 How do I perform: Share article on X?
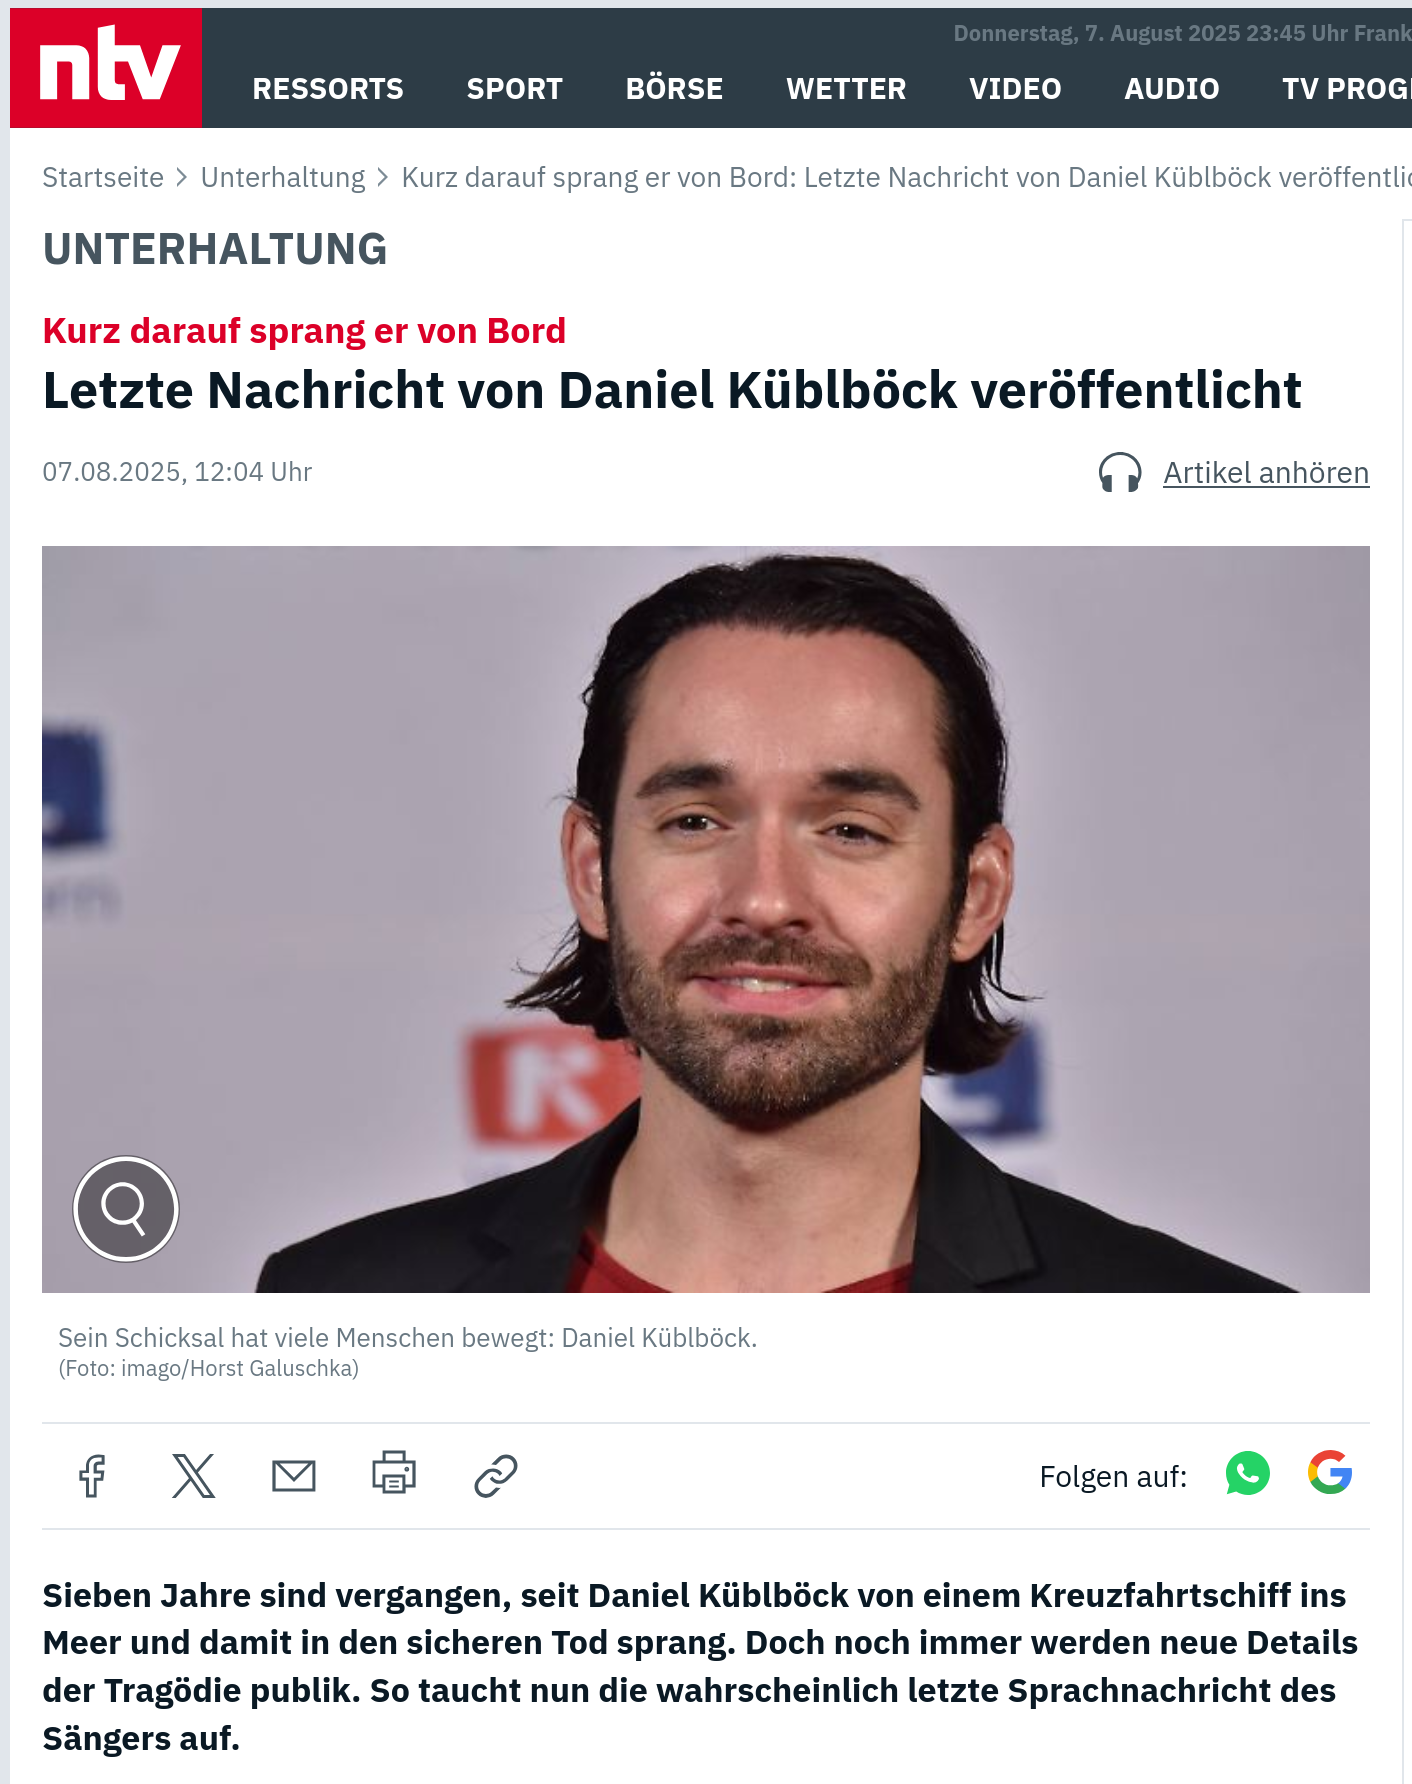194,1476
